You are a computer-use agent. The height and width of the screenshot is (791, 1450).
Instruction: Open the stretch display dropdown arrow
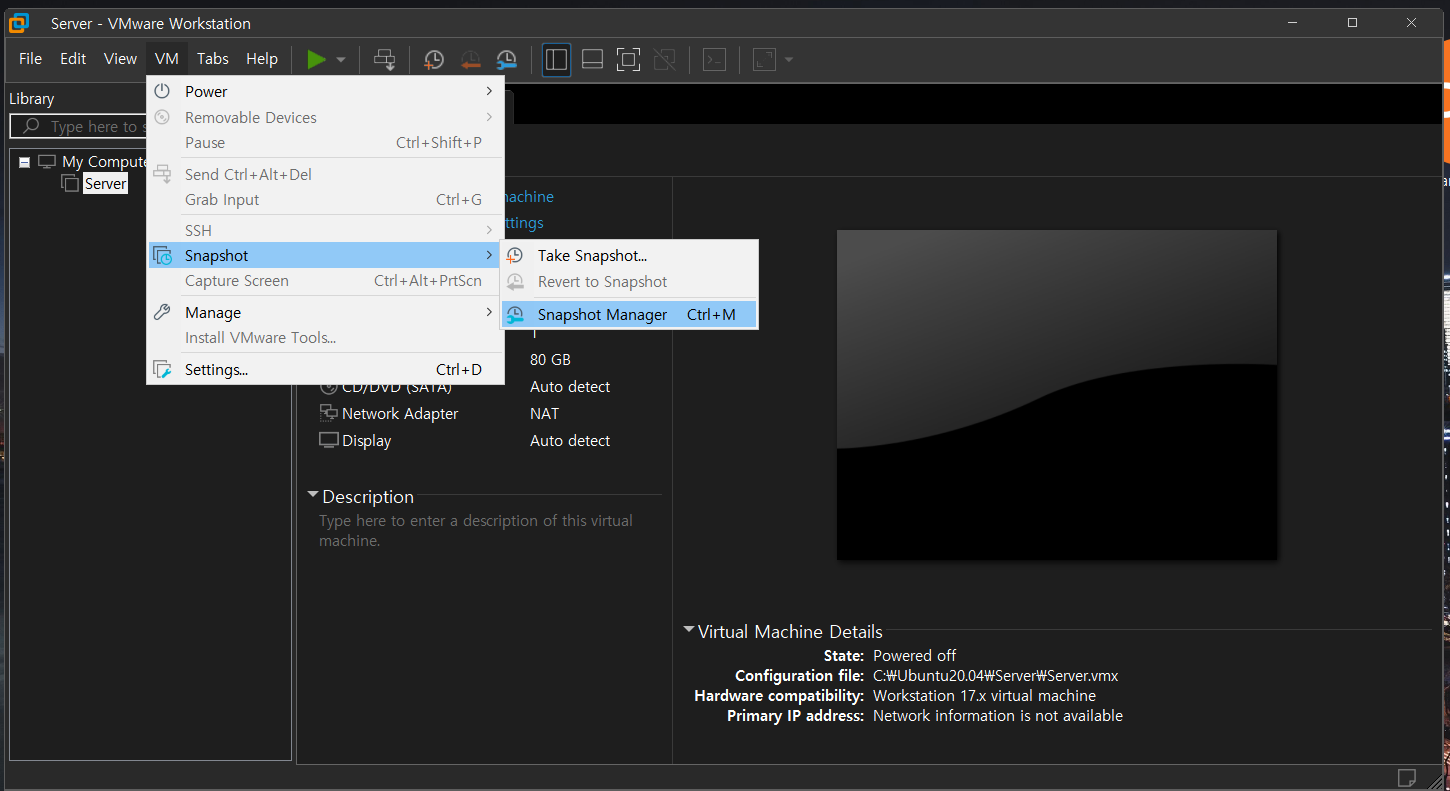point(789,60)
